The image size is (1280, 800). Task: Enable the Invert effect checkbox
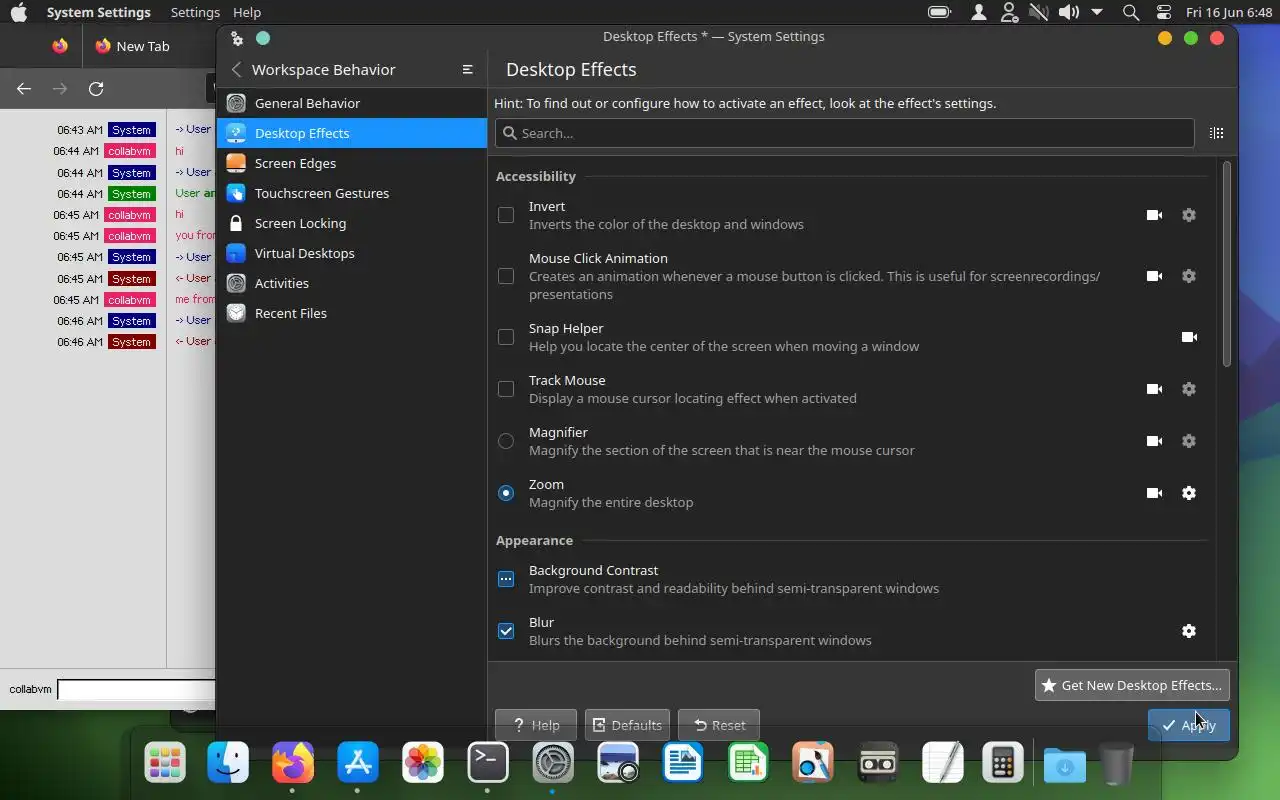506,215
